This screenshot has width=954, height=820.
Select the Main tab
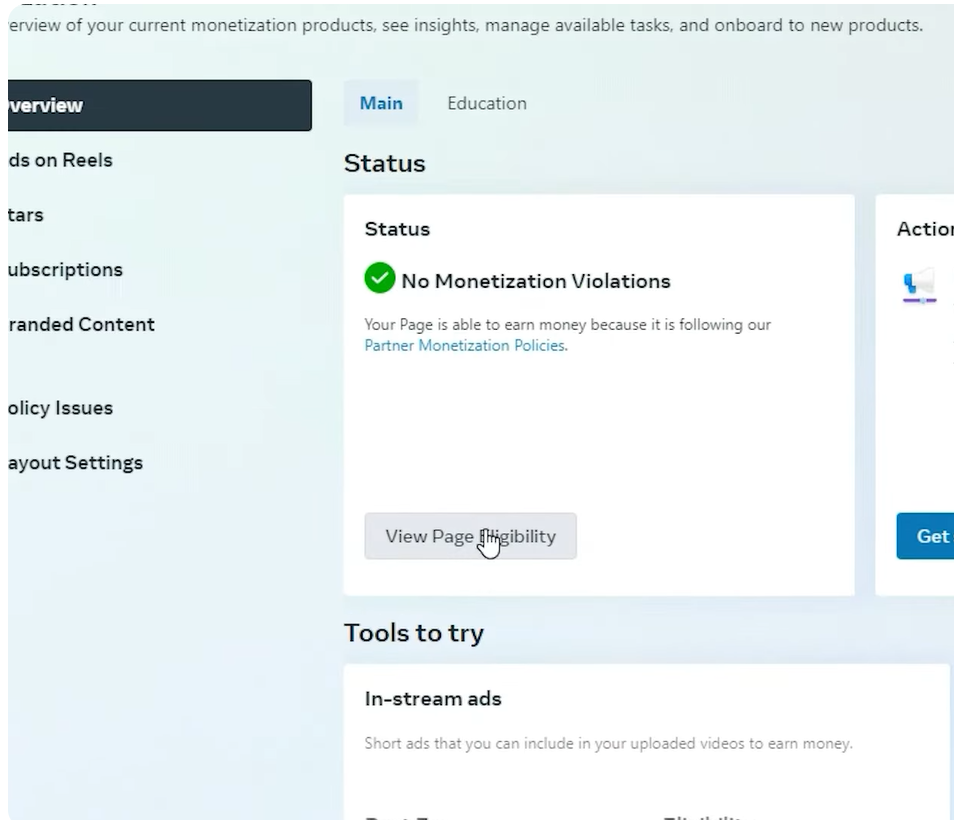(381, 103)
